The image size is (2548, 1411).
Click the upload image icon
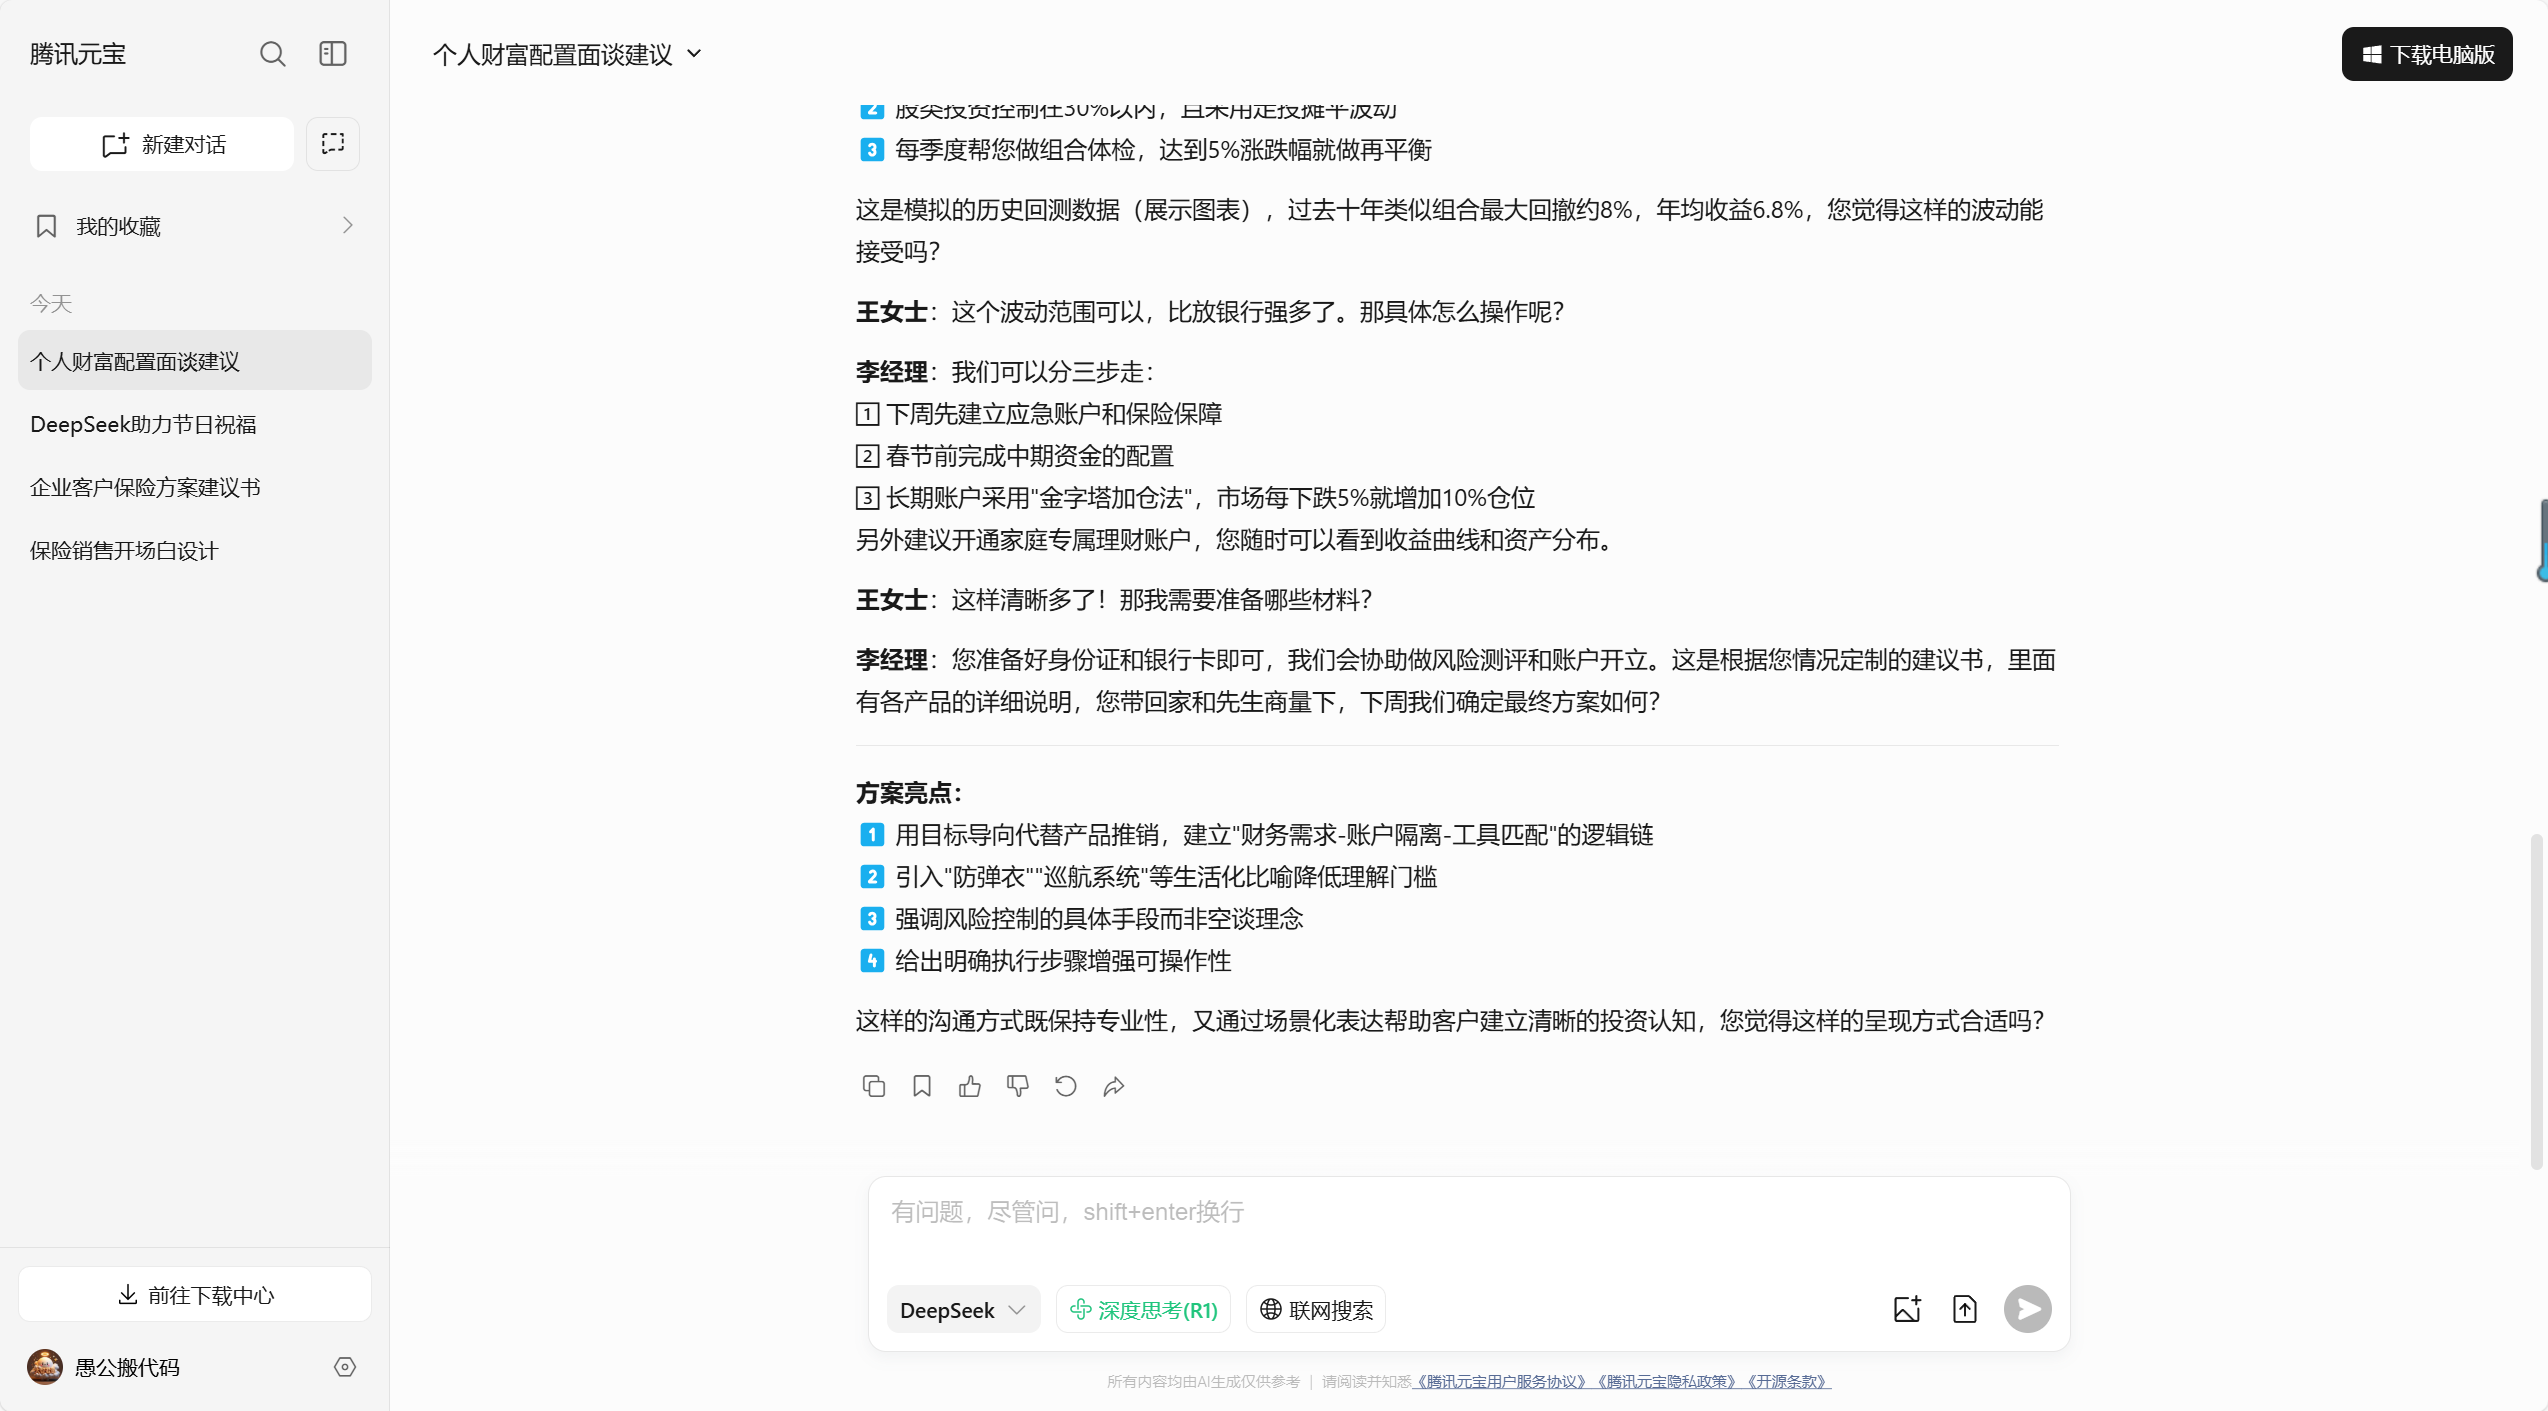[1907, 1309]
